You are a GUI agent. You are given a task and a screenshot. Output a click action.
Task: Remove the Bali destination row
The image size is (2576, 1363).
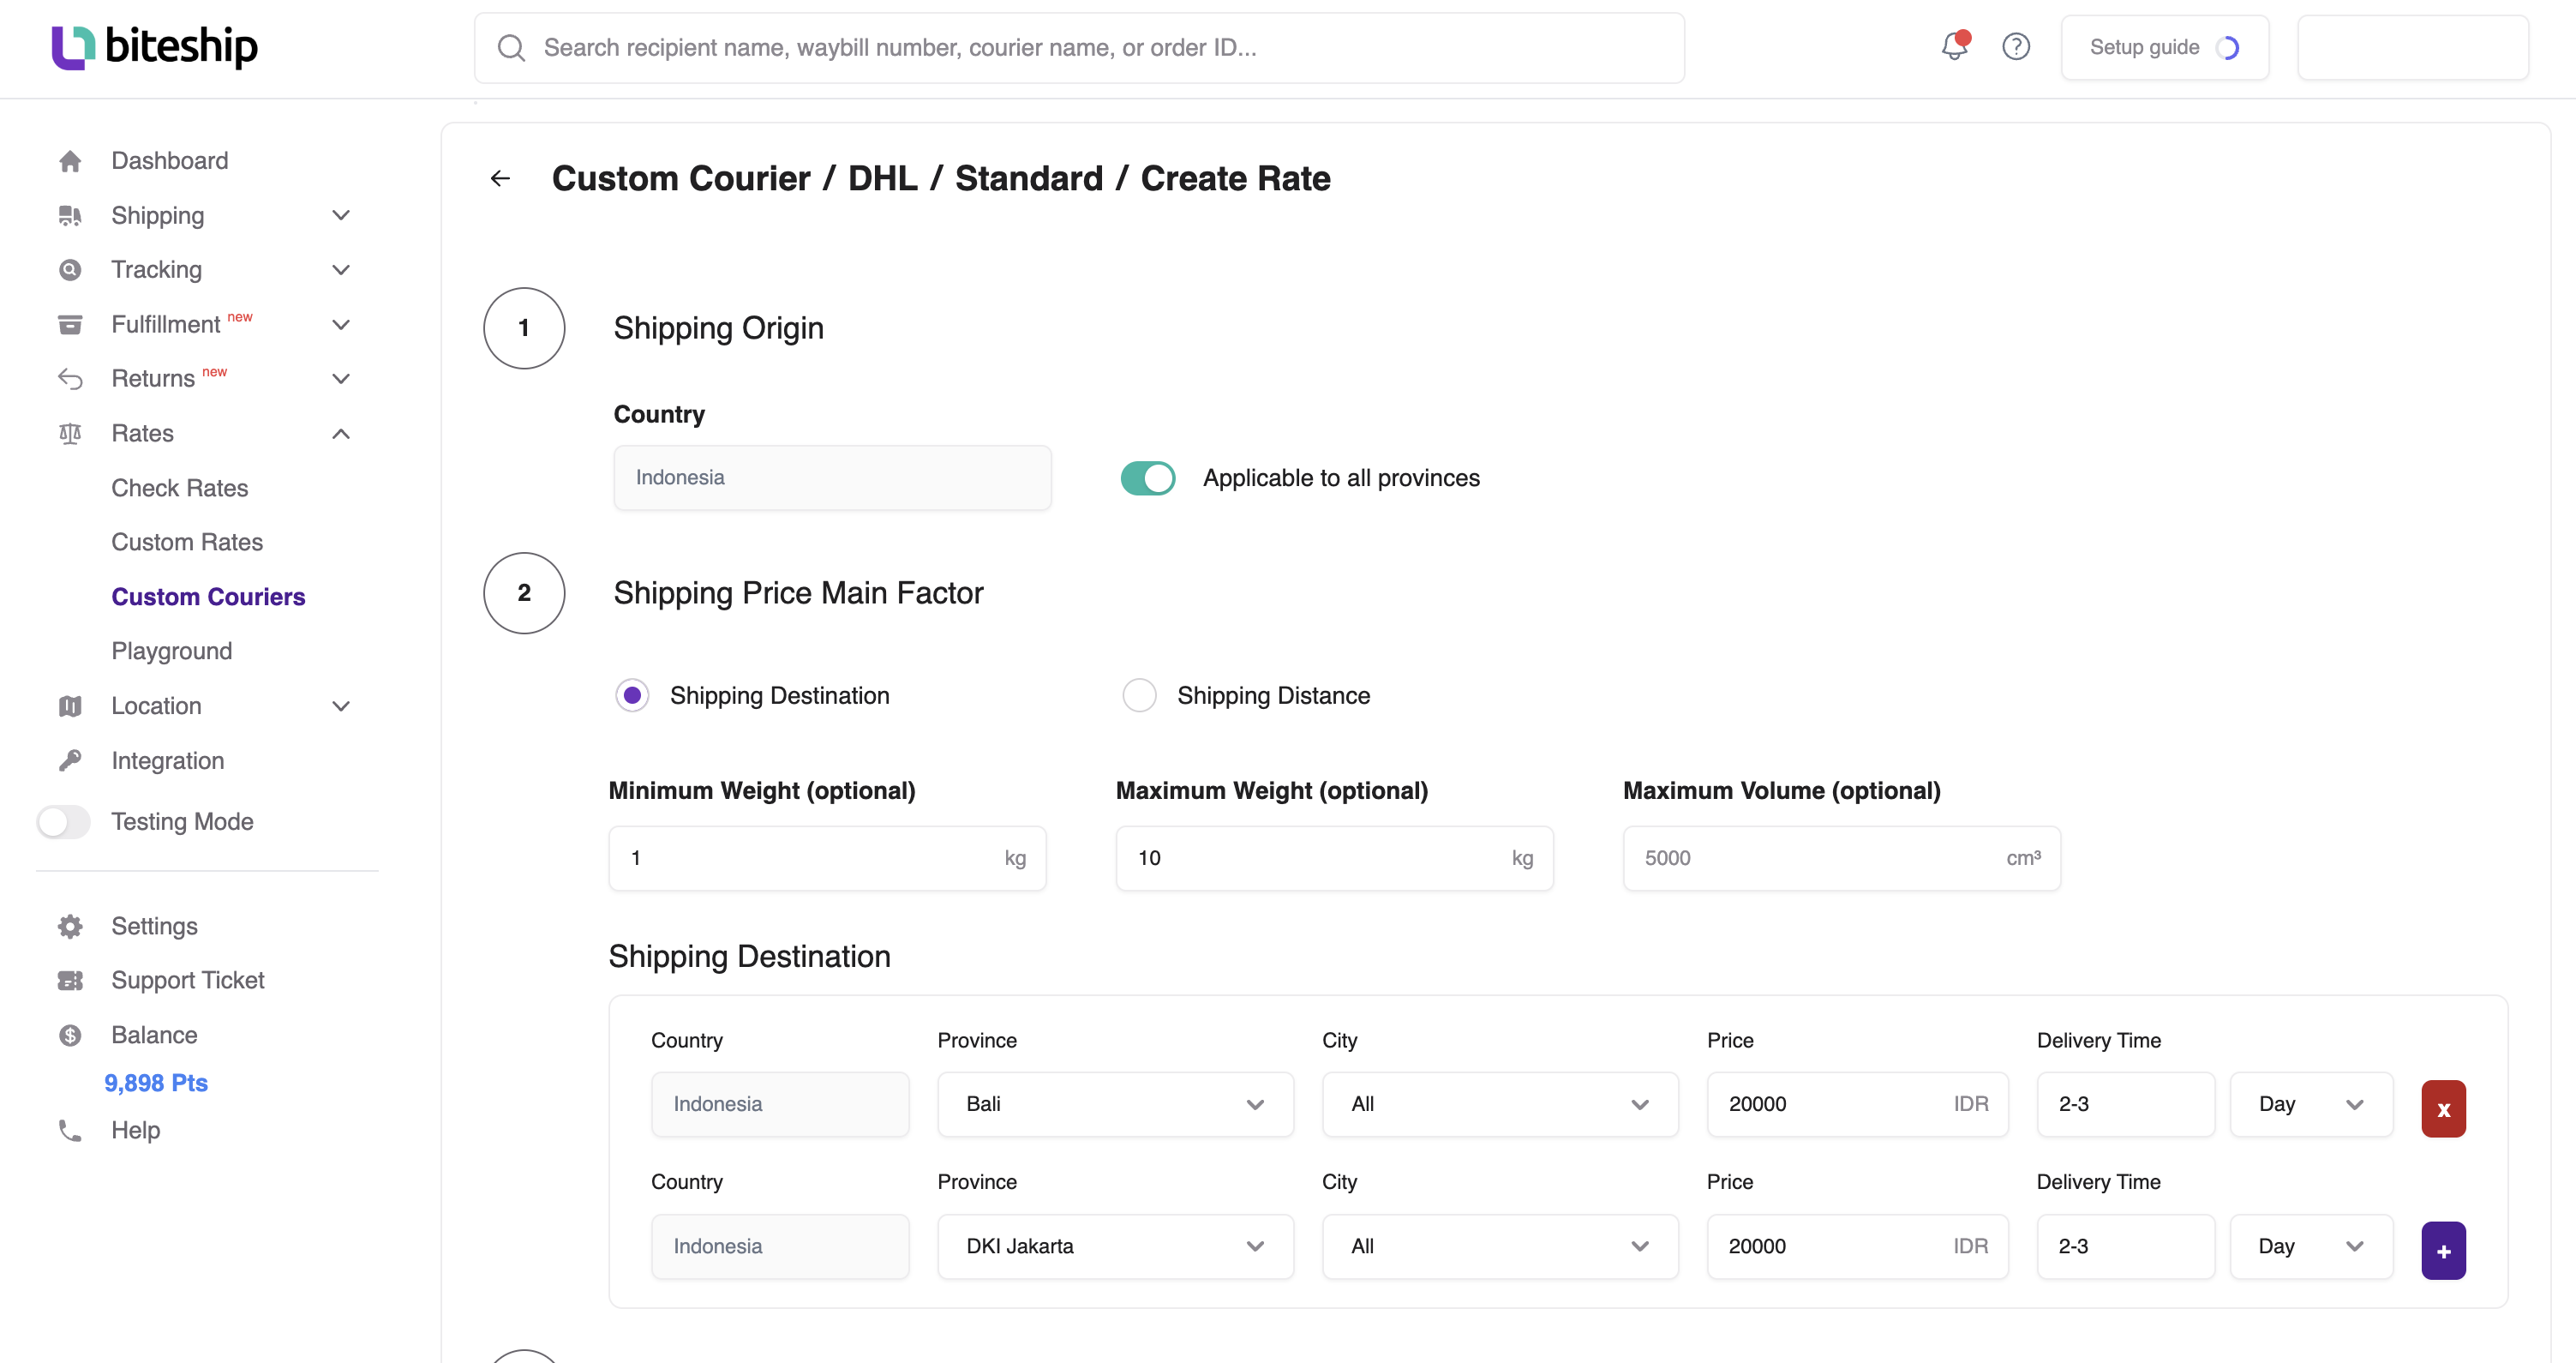(x=2443, y=1108)
